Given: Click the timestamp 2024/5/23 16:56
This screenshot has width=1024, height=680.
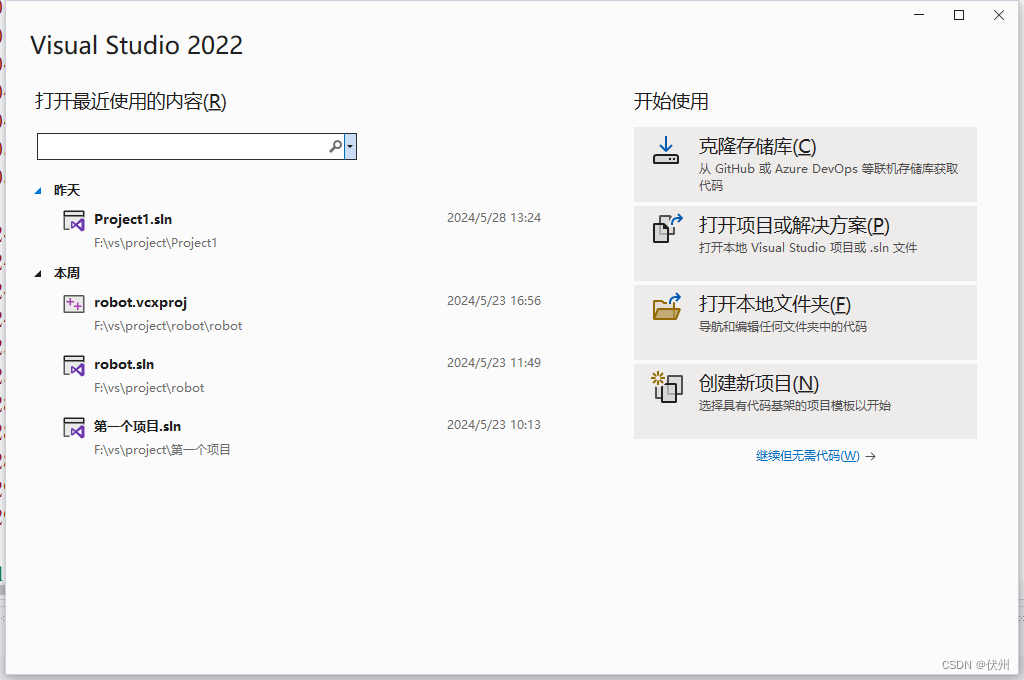Looking at the screenshot, I should pos(494,300).
